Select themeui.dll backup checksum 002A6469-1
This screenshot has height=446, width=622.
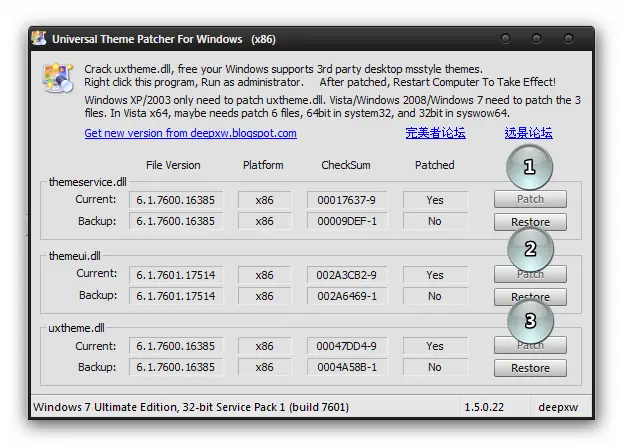point(347,296)
